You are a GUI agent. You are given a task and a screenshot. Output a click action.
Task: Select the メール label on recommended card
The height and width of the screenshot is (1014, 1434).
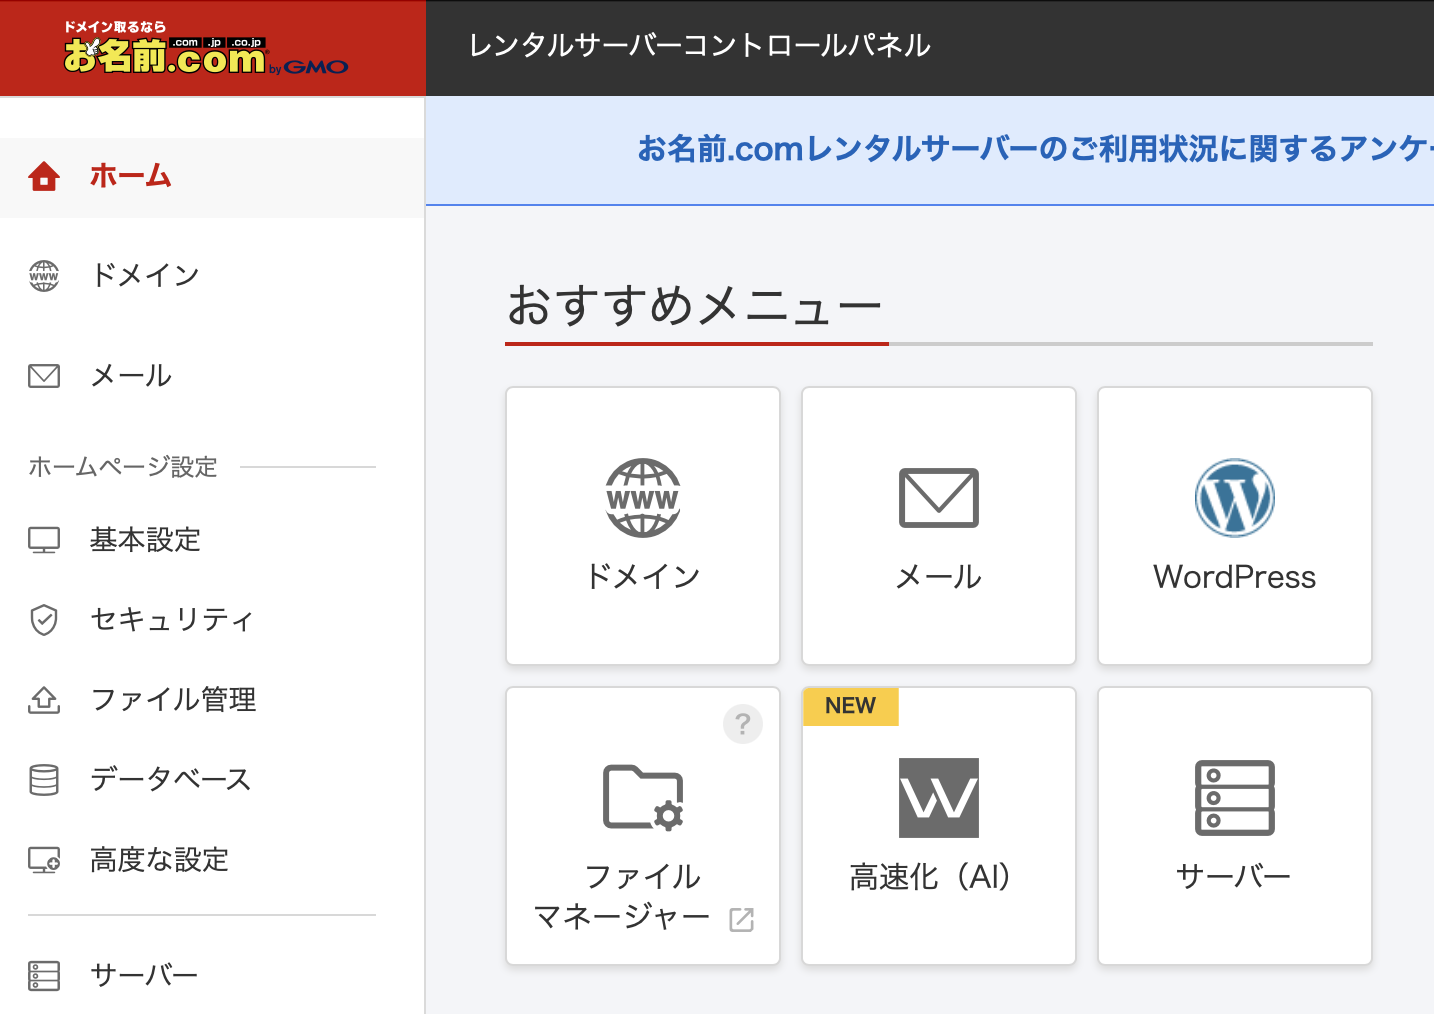[939, 577]
